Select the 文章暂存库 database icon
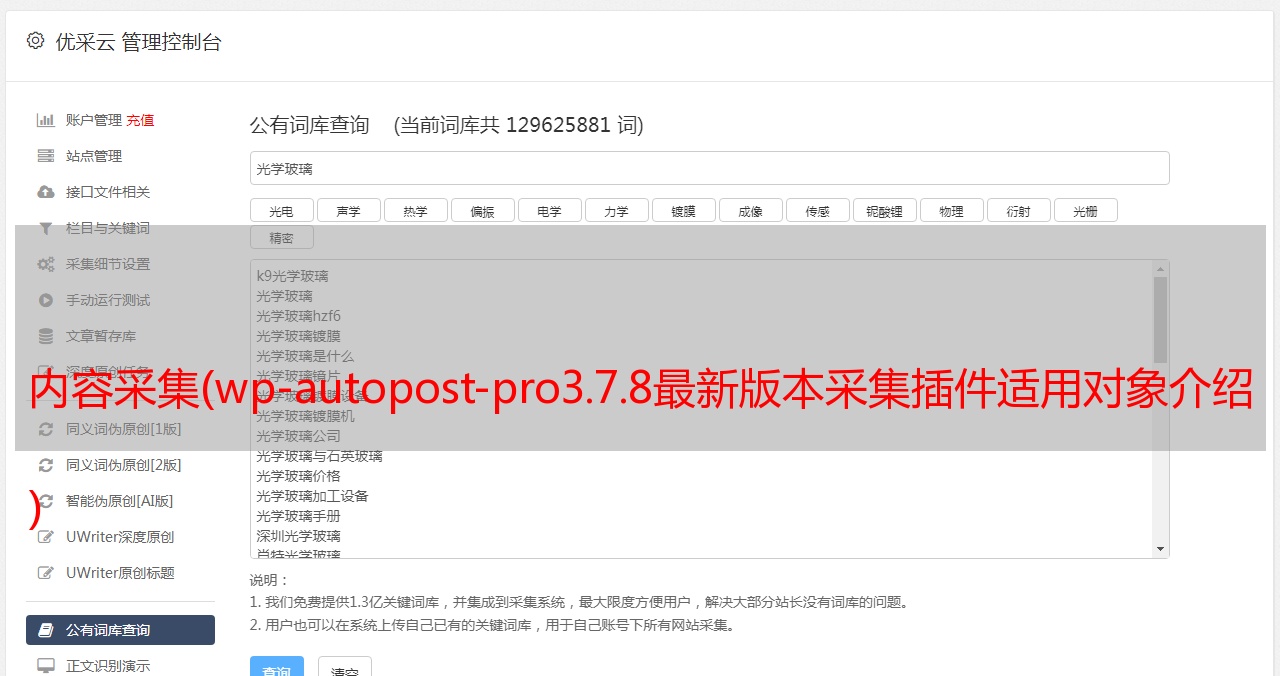 [46, 336]
